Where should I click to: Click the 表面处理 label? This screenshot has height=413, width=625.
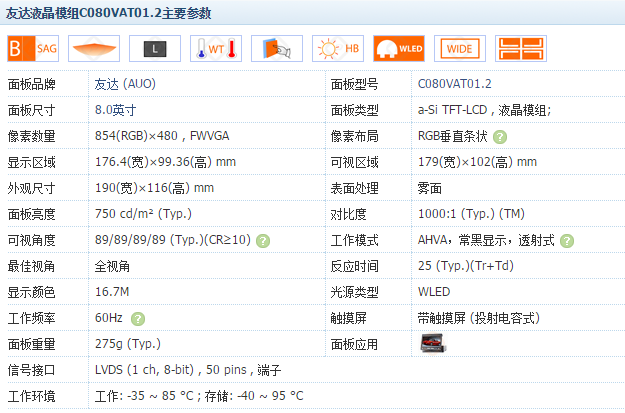[354, 188]
